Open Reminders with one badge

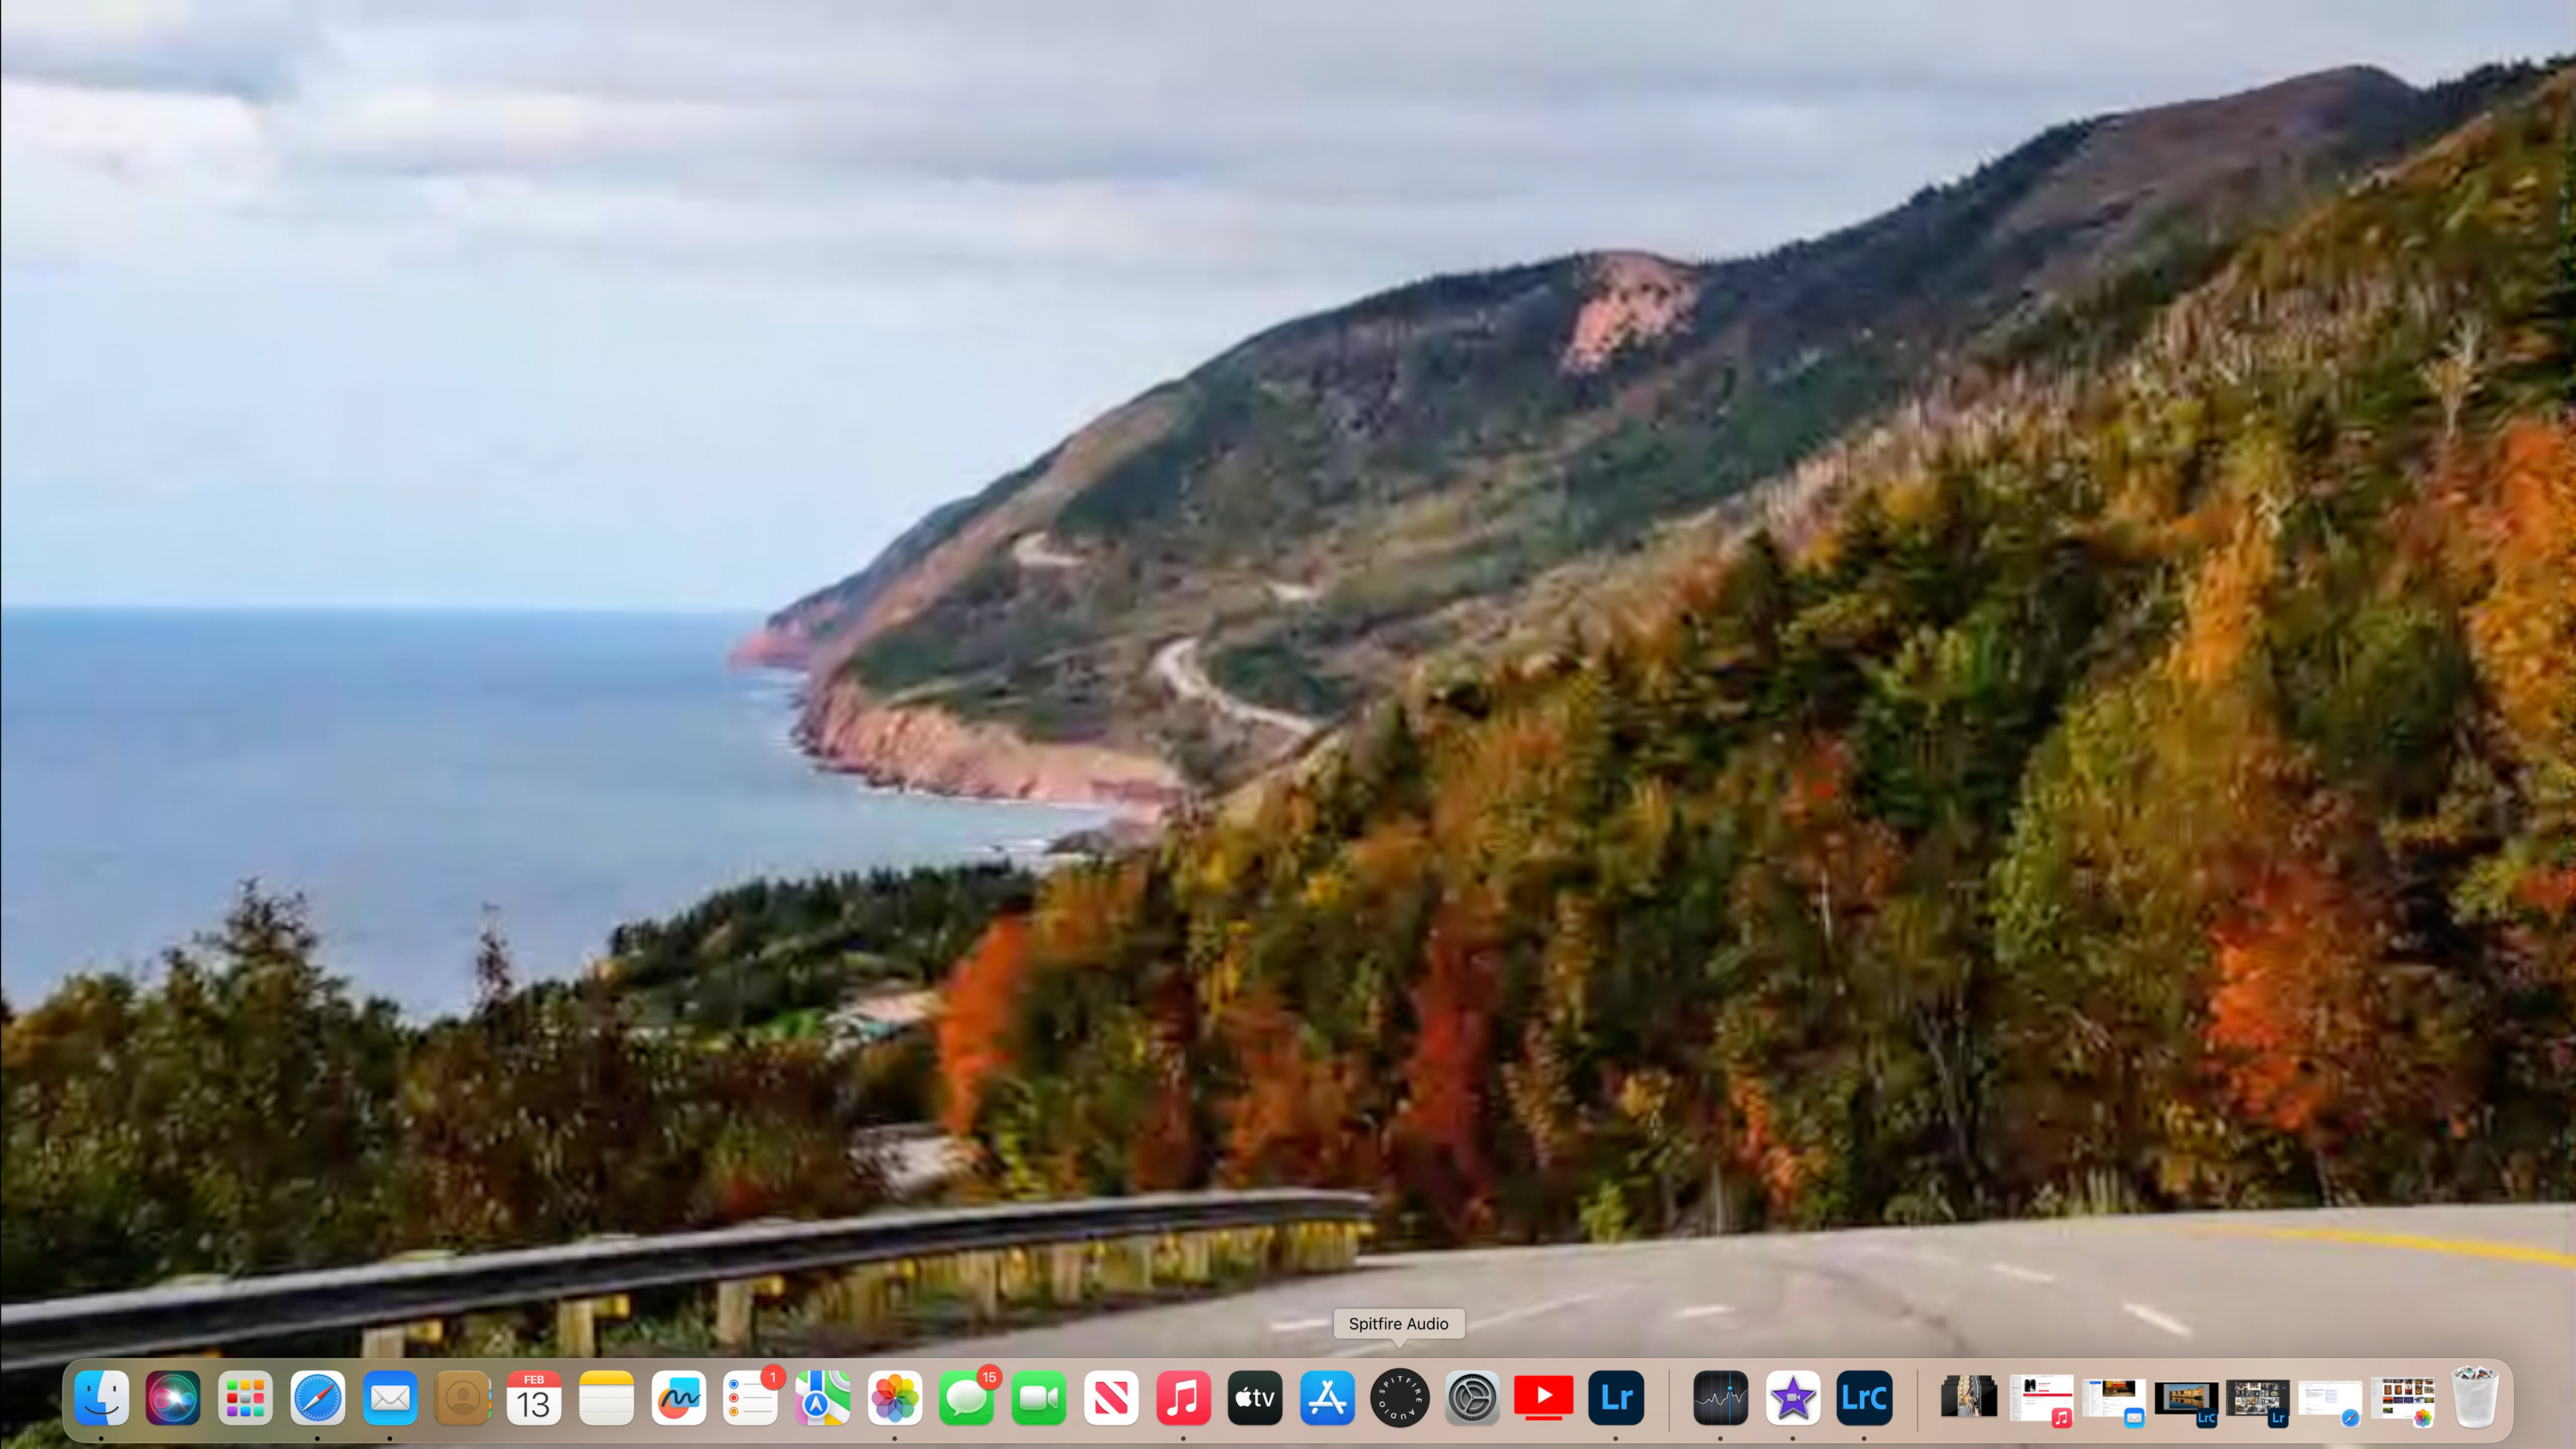(x=751, y=1397)
